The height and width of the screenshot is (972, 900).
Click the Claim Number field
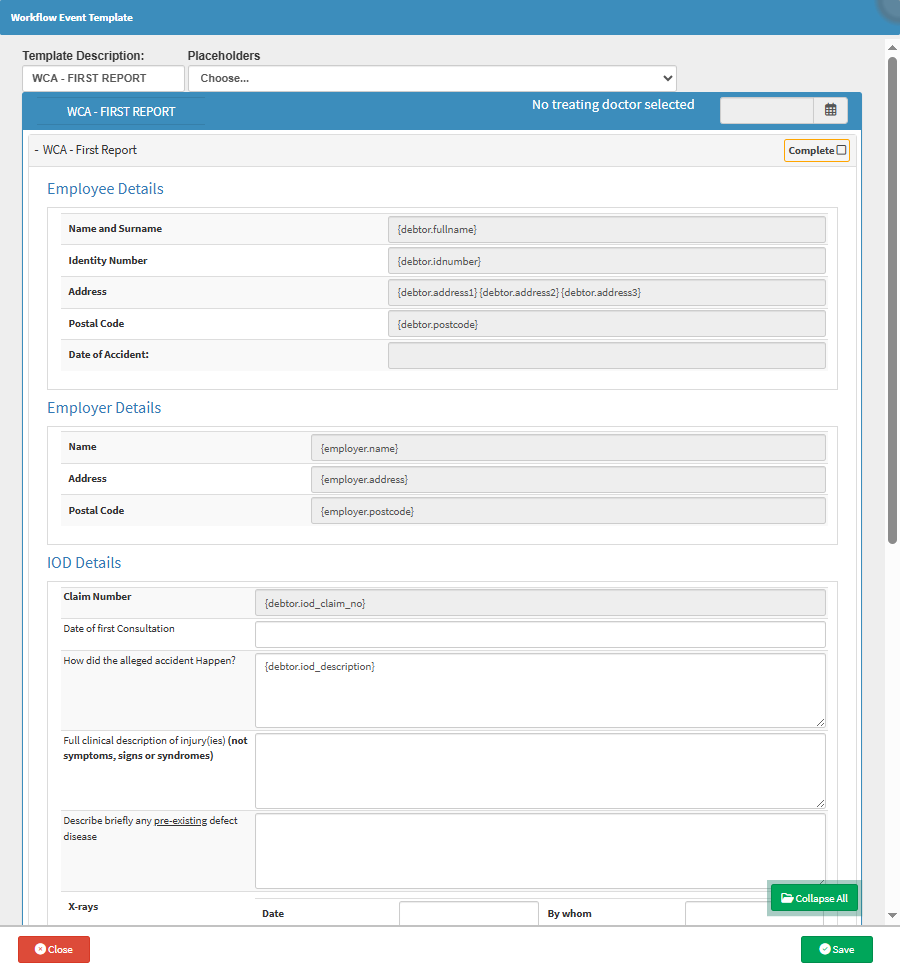click(540, 602)
